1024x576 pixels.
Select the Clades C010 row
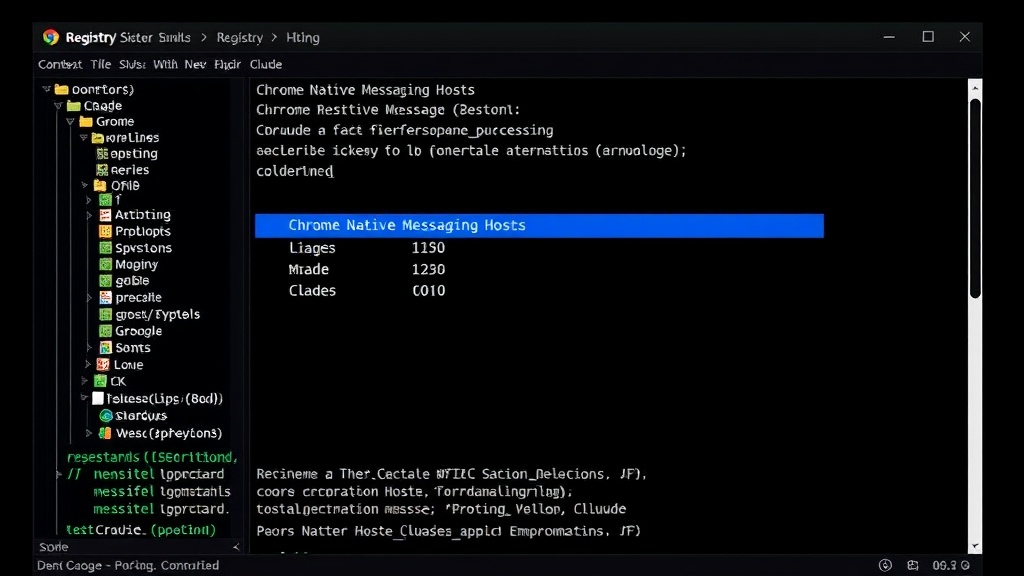point(367,291)
